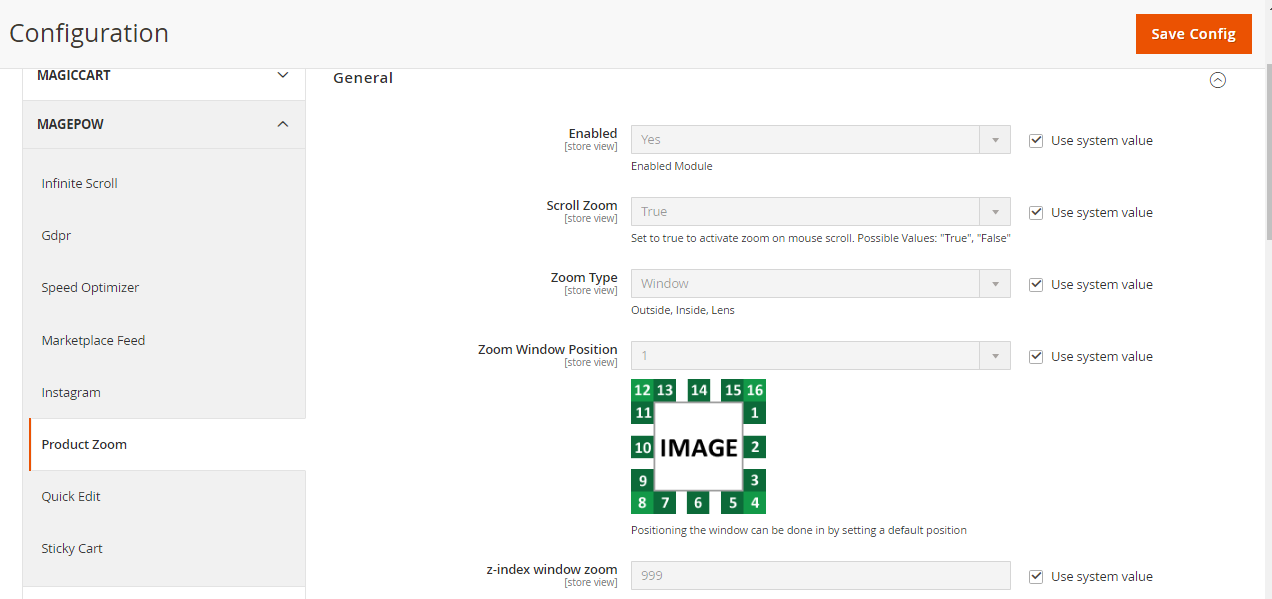Click position 1 tile in zoom diagram

click(754, 412)
